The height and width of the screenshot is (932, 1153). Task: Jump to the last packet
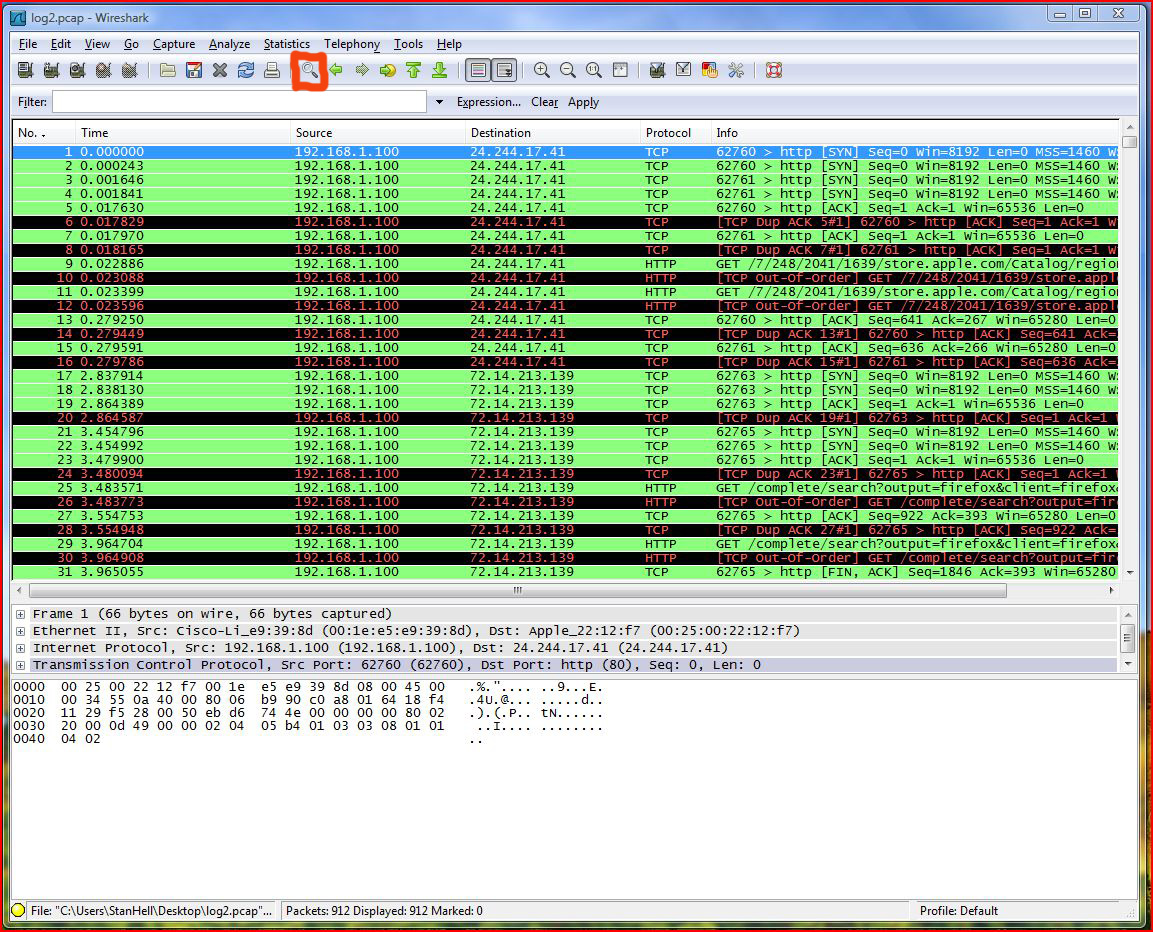point(440,71)
